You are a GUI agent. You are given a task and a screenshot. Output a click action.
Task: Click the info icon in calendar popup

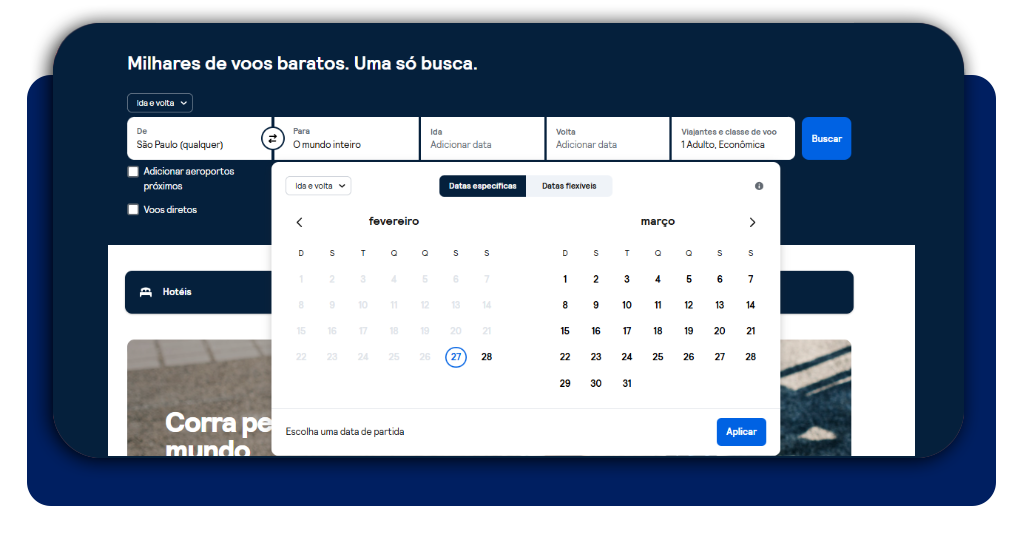(759, 186)
